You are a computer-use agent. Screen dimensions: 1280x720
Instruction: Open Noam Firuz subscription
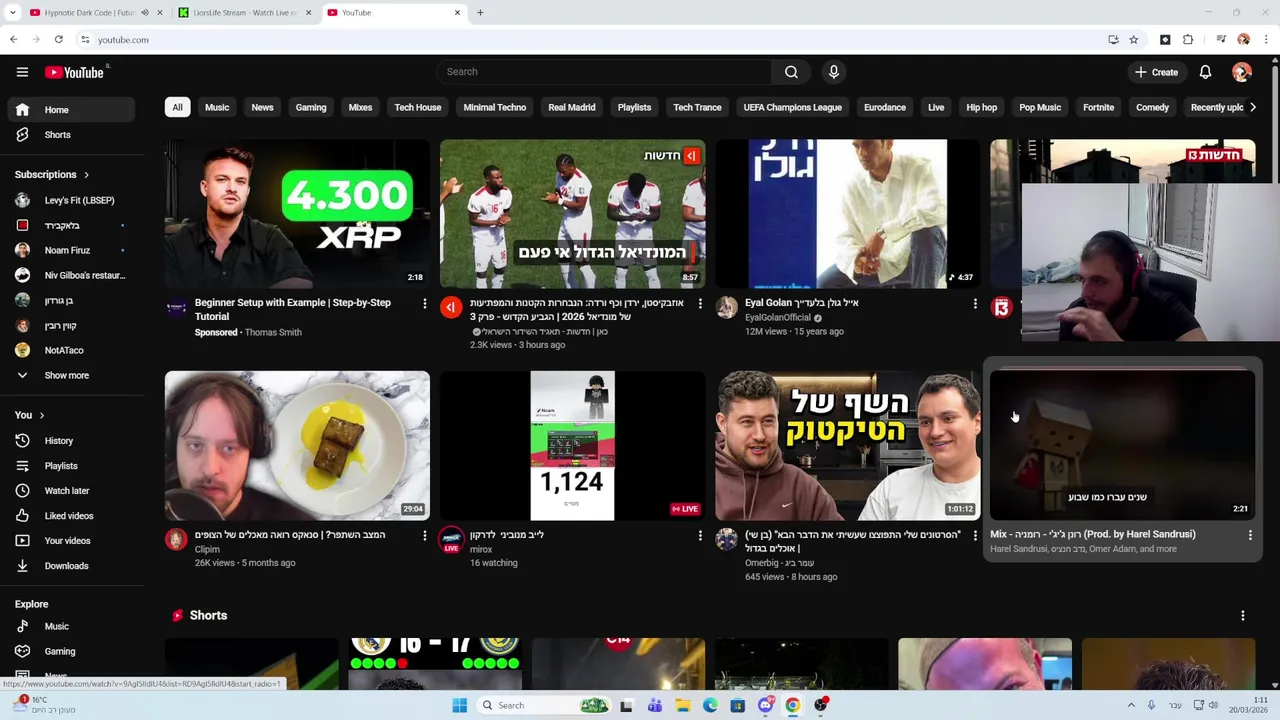[68, 250]
